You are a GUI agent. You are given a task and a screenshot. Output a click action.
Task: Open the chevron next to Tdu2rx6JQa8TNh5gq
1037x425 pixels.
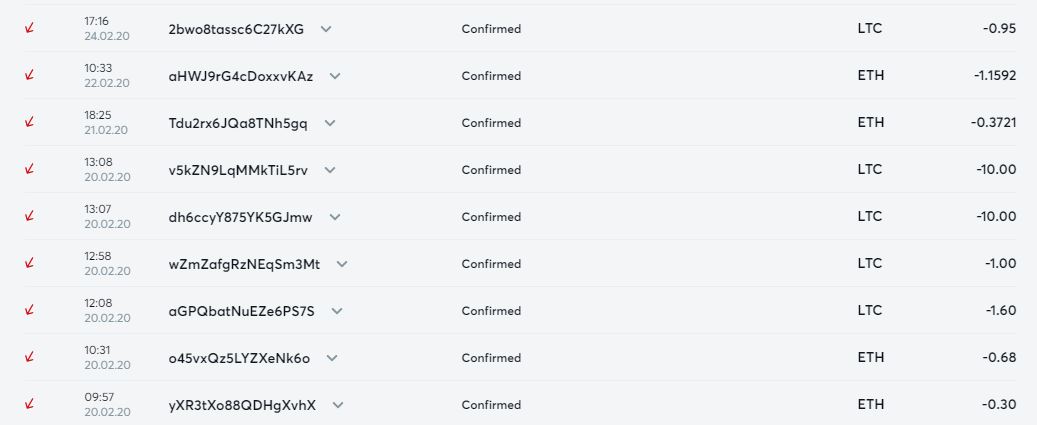click(x=330, y=123)
